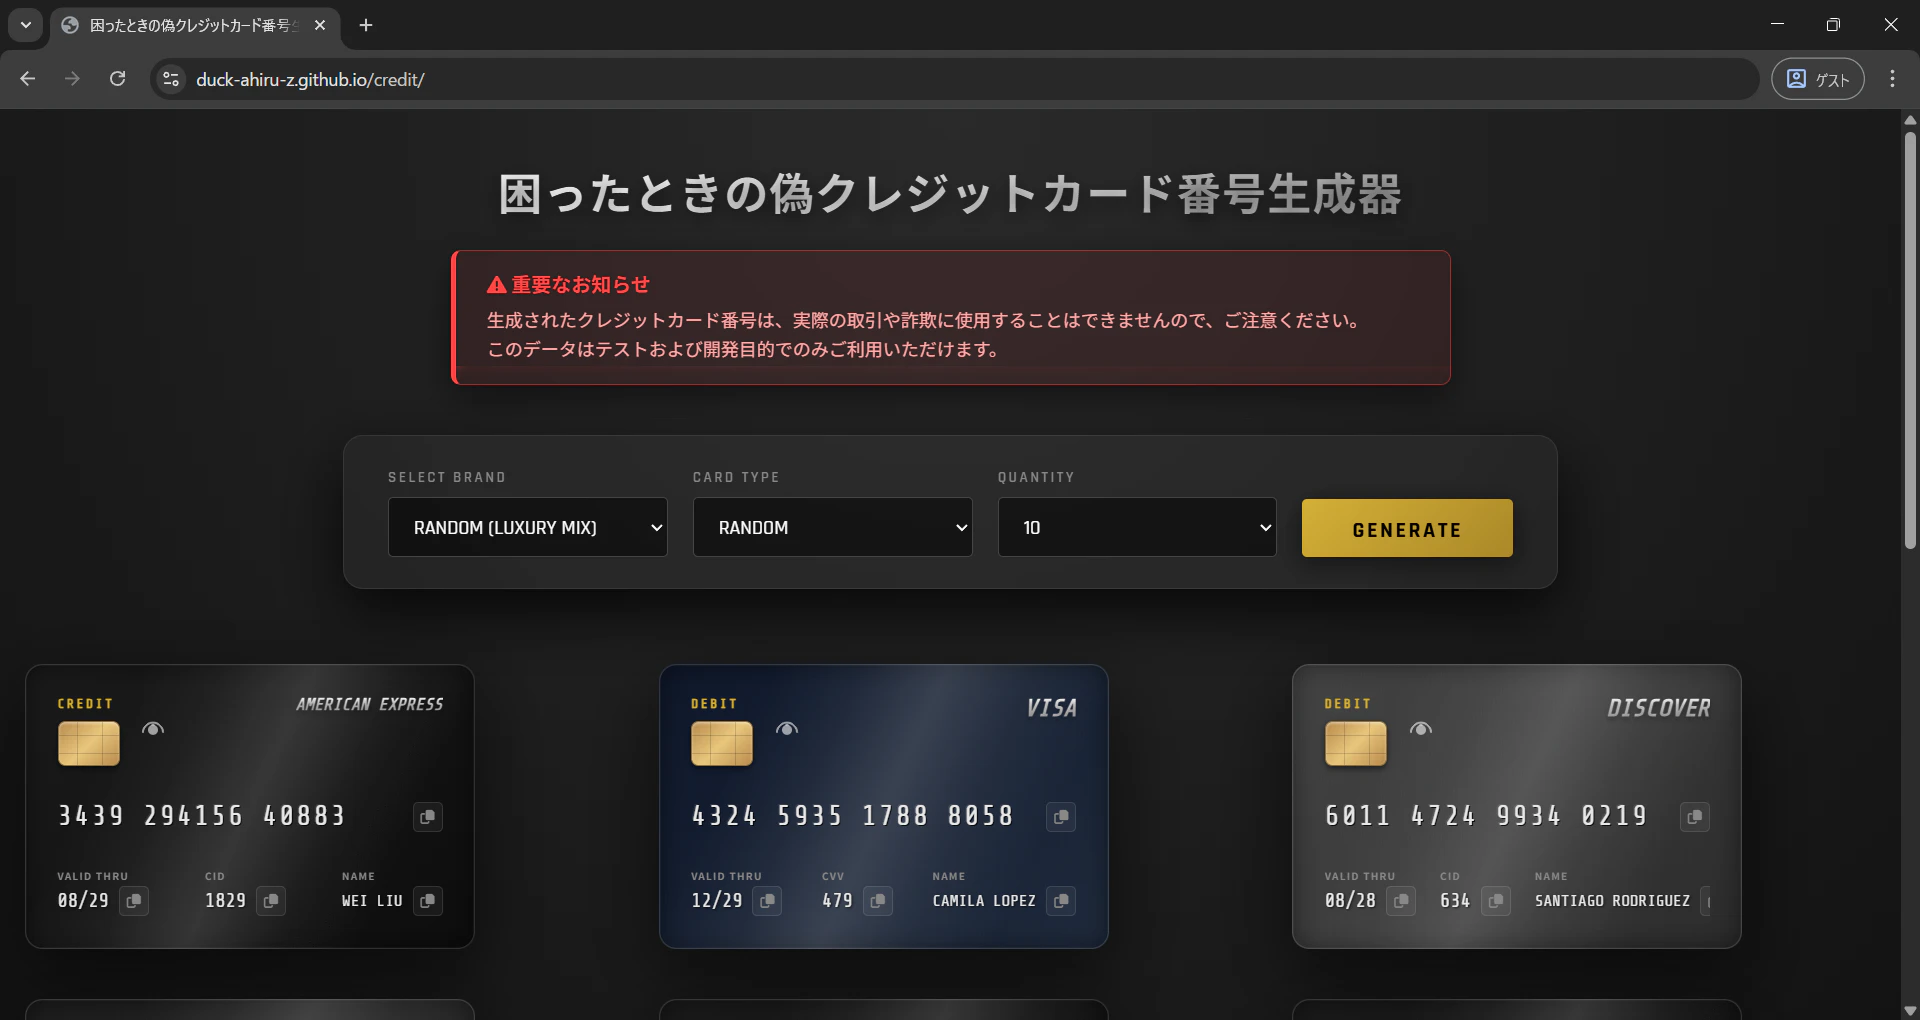Open the tab search dropdown
The height and width of the screenshot is (1020, 1920).
click(x=26, y=25)
